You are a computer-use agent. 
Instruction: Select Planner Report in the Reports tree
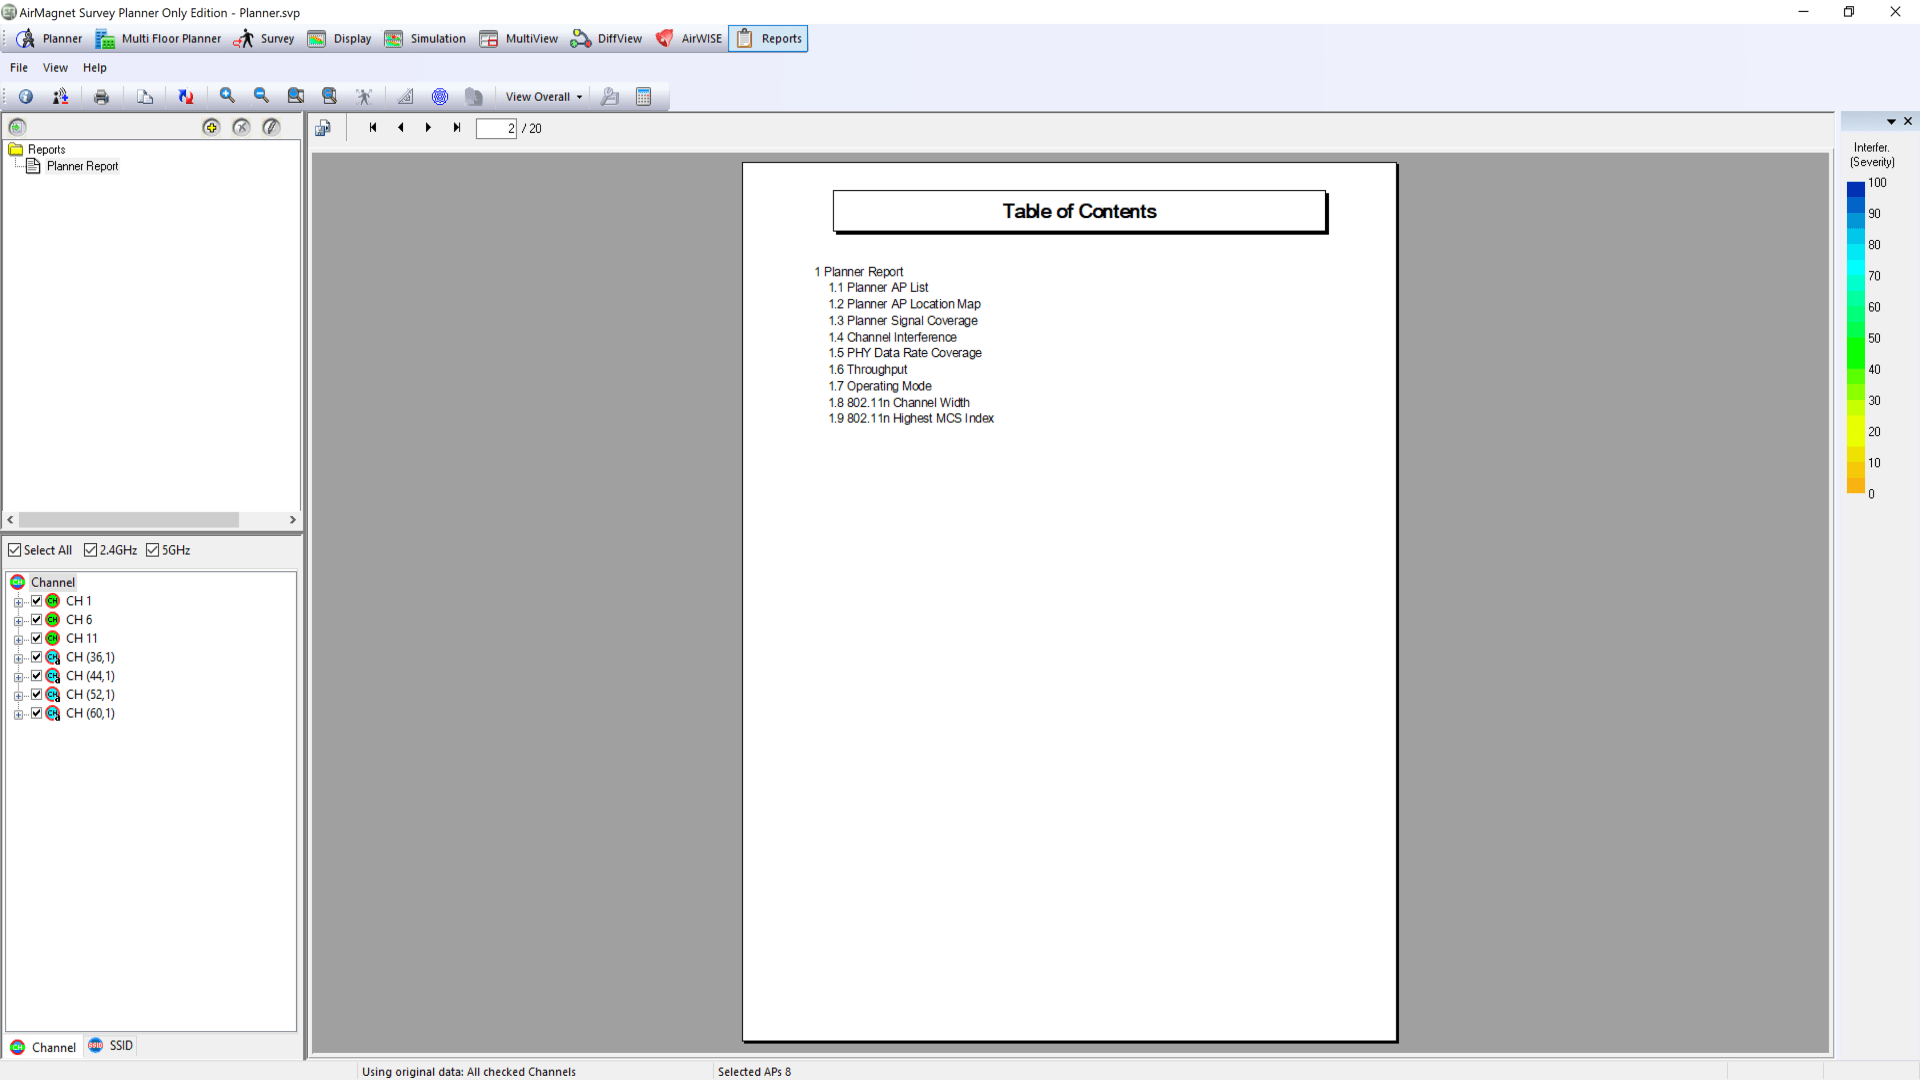point(84,166)
